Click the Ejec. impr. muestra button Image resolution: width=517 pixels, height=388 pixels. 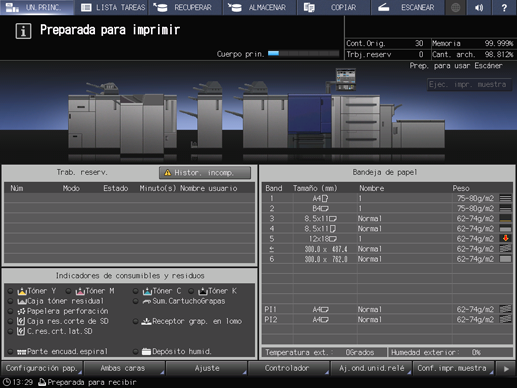point(469,84)
